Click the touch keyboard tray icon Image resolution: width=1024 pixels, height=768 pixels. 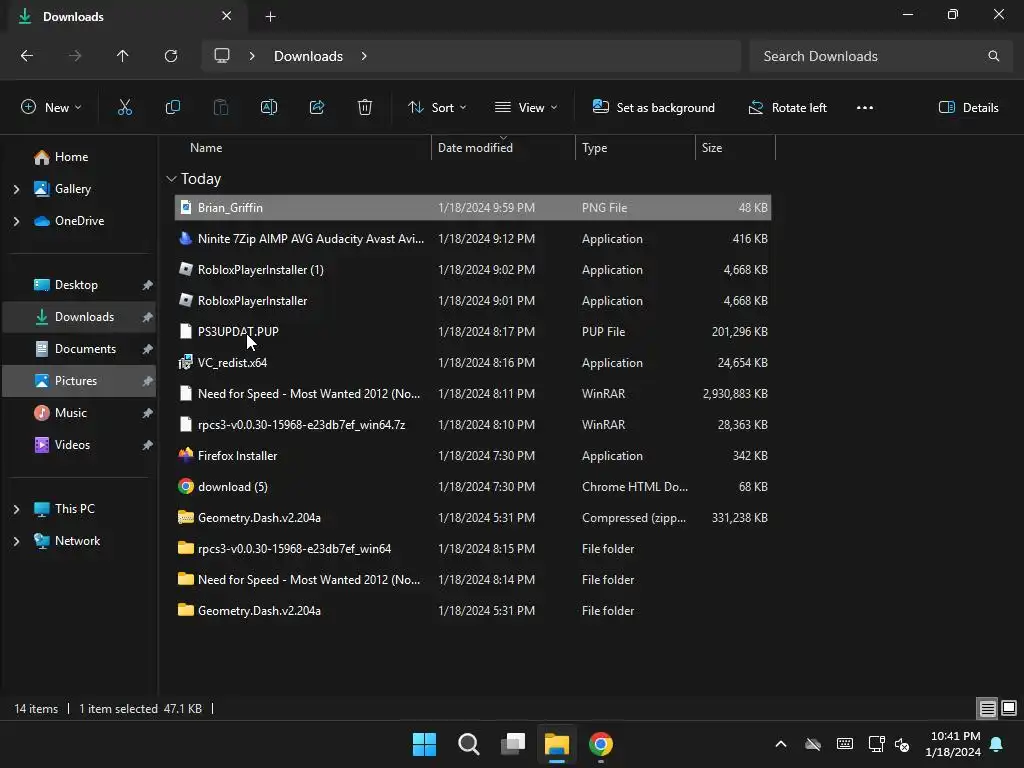[x=844, y=744]
